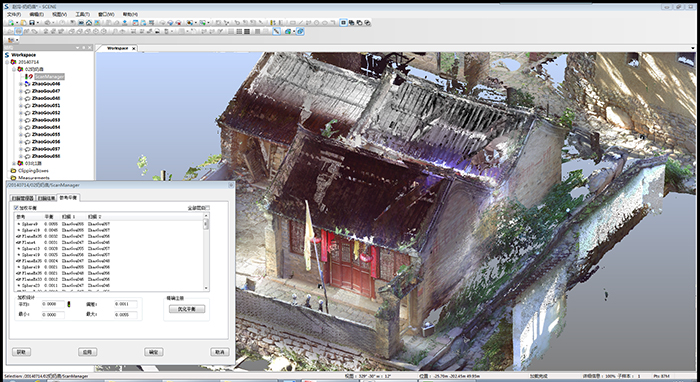Click the save disk icon in toolbar
This screenshot has height=382, width=700.
[x=32, y=23]
